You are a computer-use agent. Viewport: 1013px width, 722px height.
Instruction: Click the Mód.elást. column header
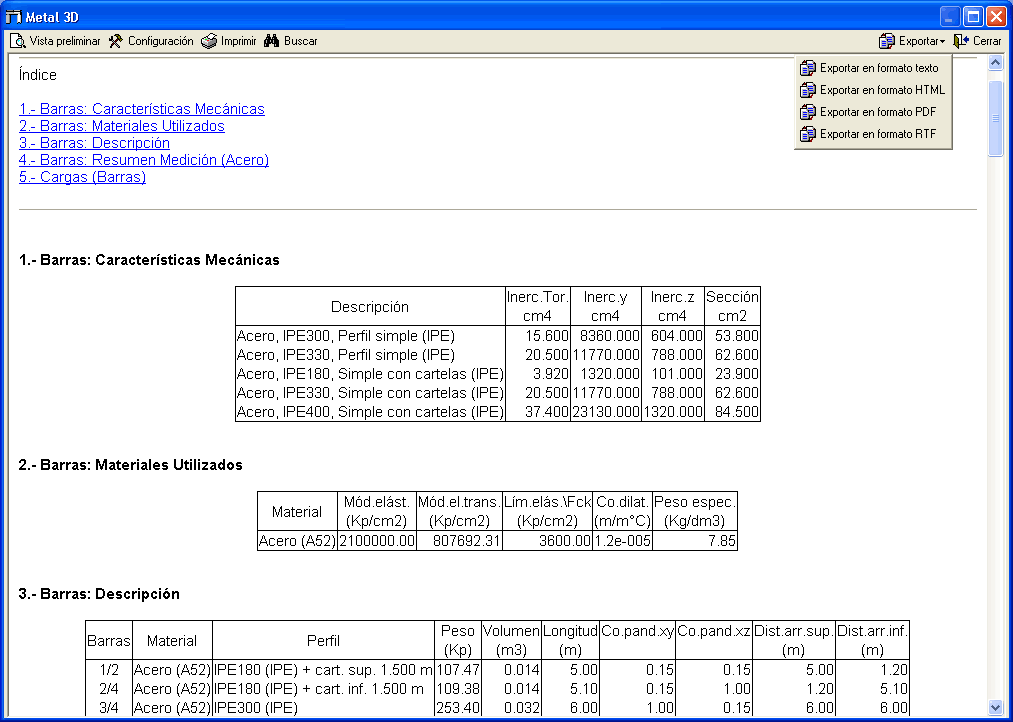(x=377, y=511)
